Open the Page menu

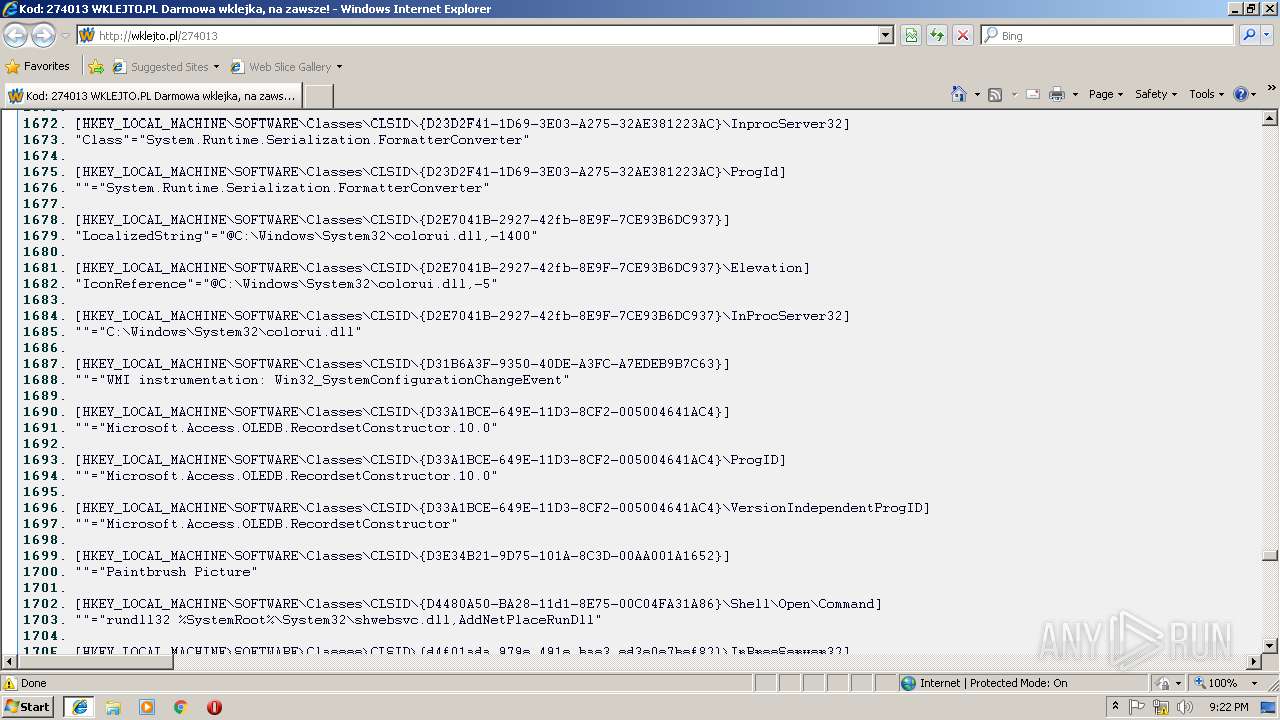click(1105, 94)
